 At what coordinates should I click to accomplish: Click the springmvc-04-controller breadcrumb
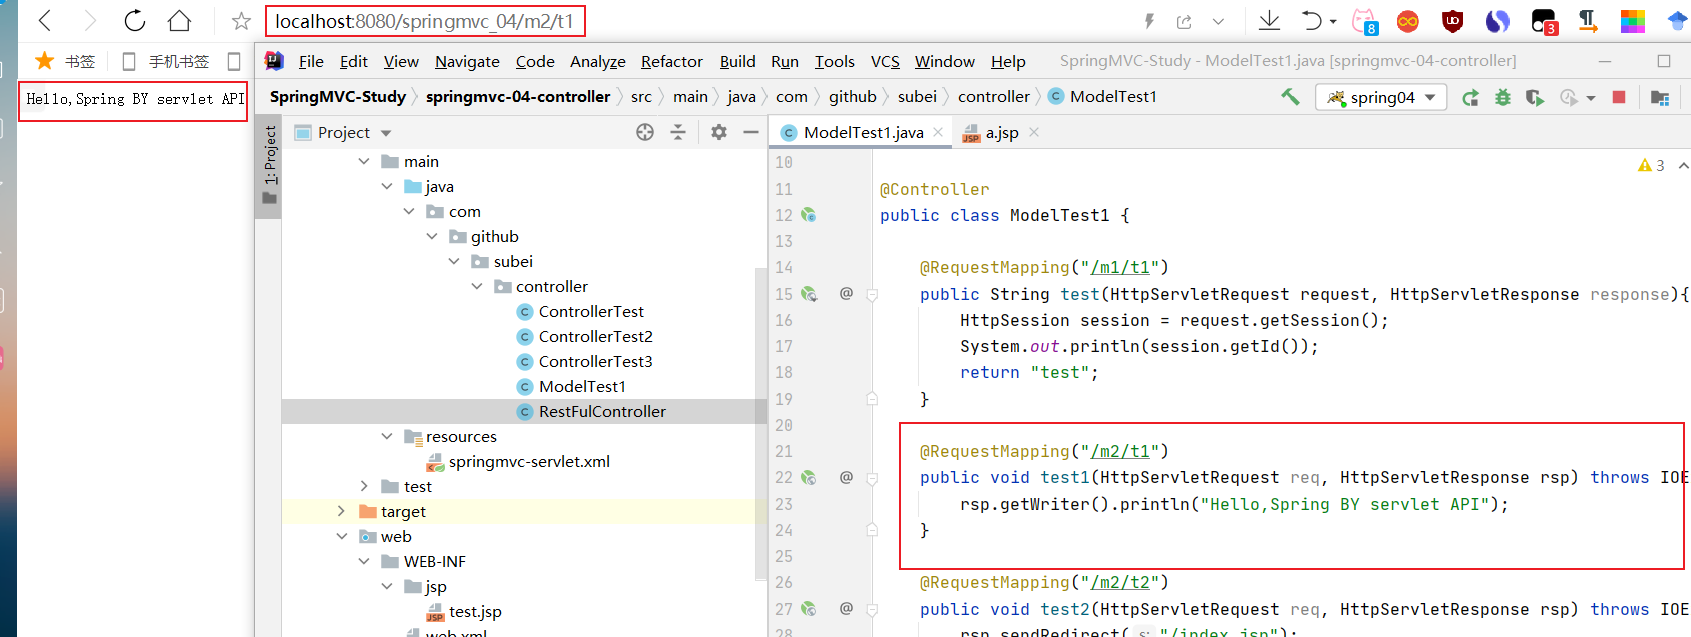pyautogui.click(x=517, y=97)
